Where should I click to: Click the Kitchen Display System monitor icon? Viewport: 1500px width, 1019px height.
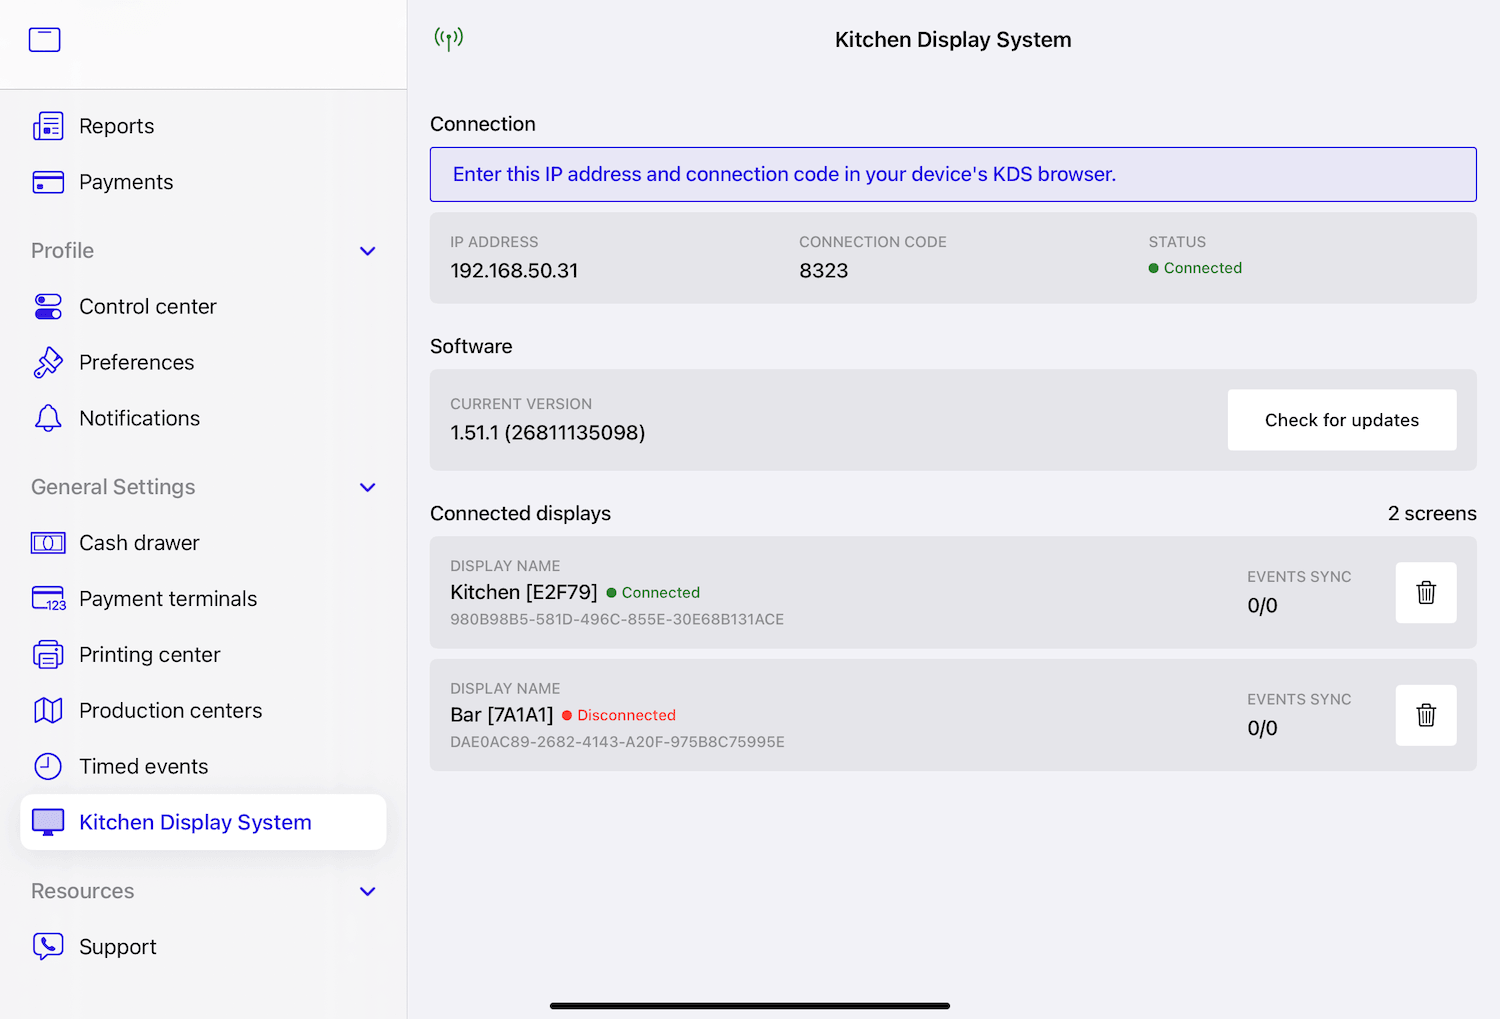coord(48,822)
